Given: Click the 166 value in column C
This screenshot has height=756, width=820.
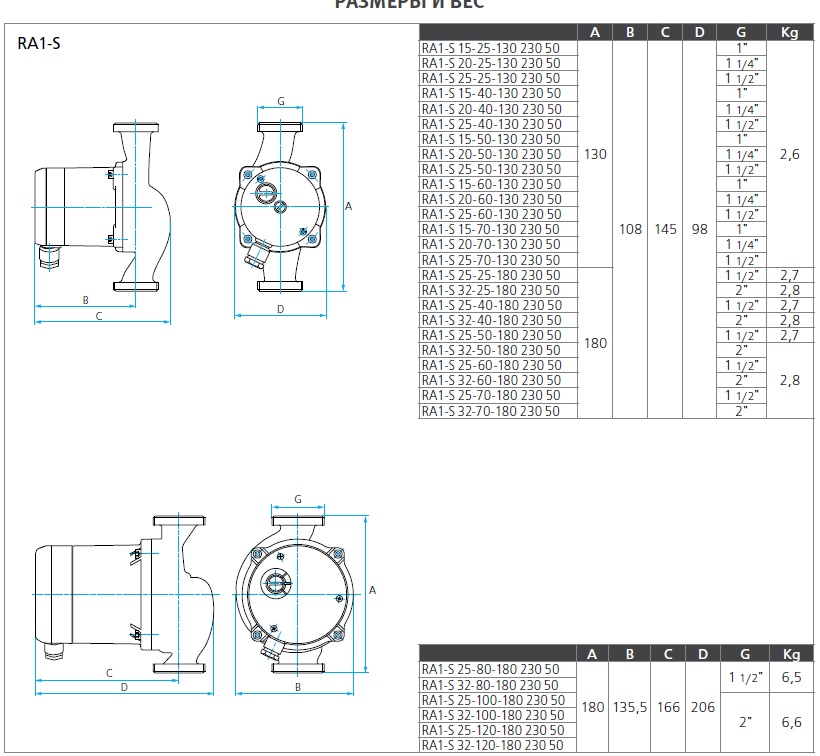Looking at the screenshot, I should point(668,707).
